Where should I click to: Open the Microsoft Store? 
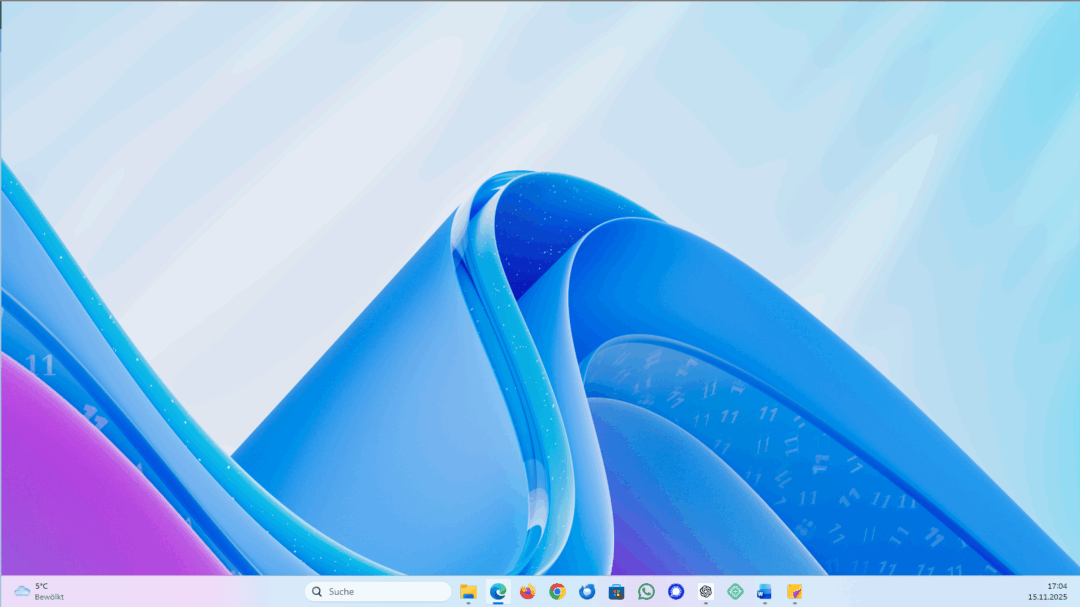point(618,591)
